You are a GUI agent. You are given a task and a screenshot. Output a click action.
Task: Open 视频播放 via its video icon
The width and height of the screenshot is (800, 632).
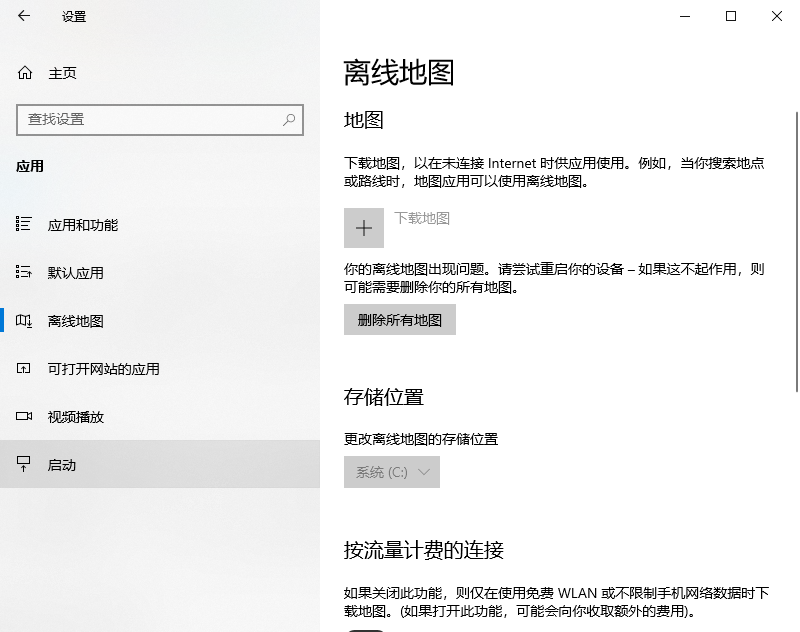24,417
